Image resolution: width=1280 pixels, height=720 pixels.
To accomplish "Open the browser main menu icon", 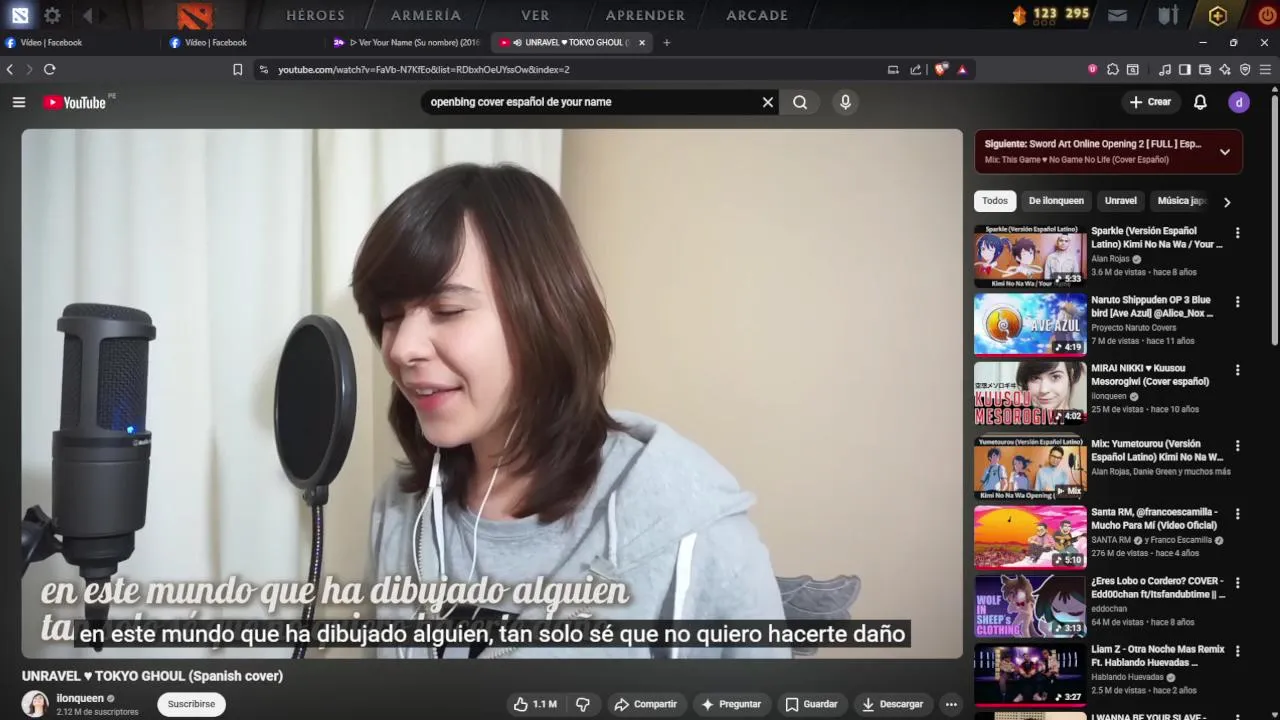I will coord(1265,69).
